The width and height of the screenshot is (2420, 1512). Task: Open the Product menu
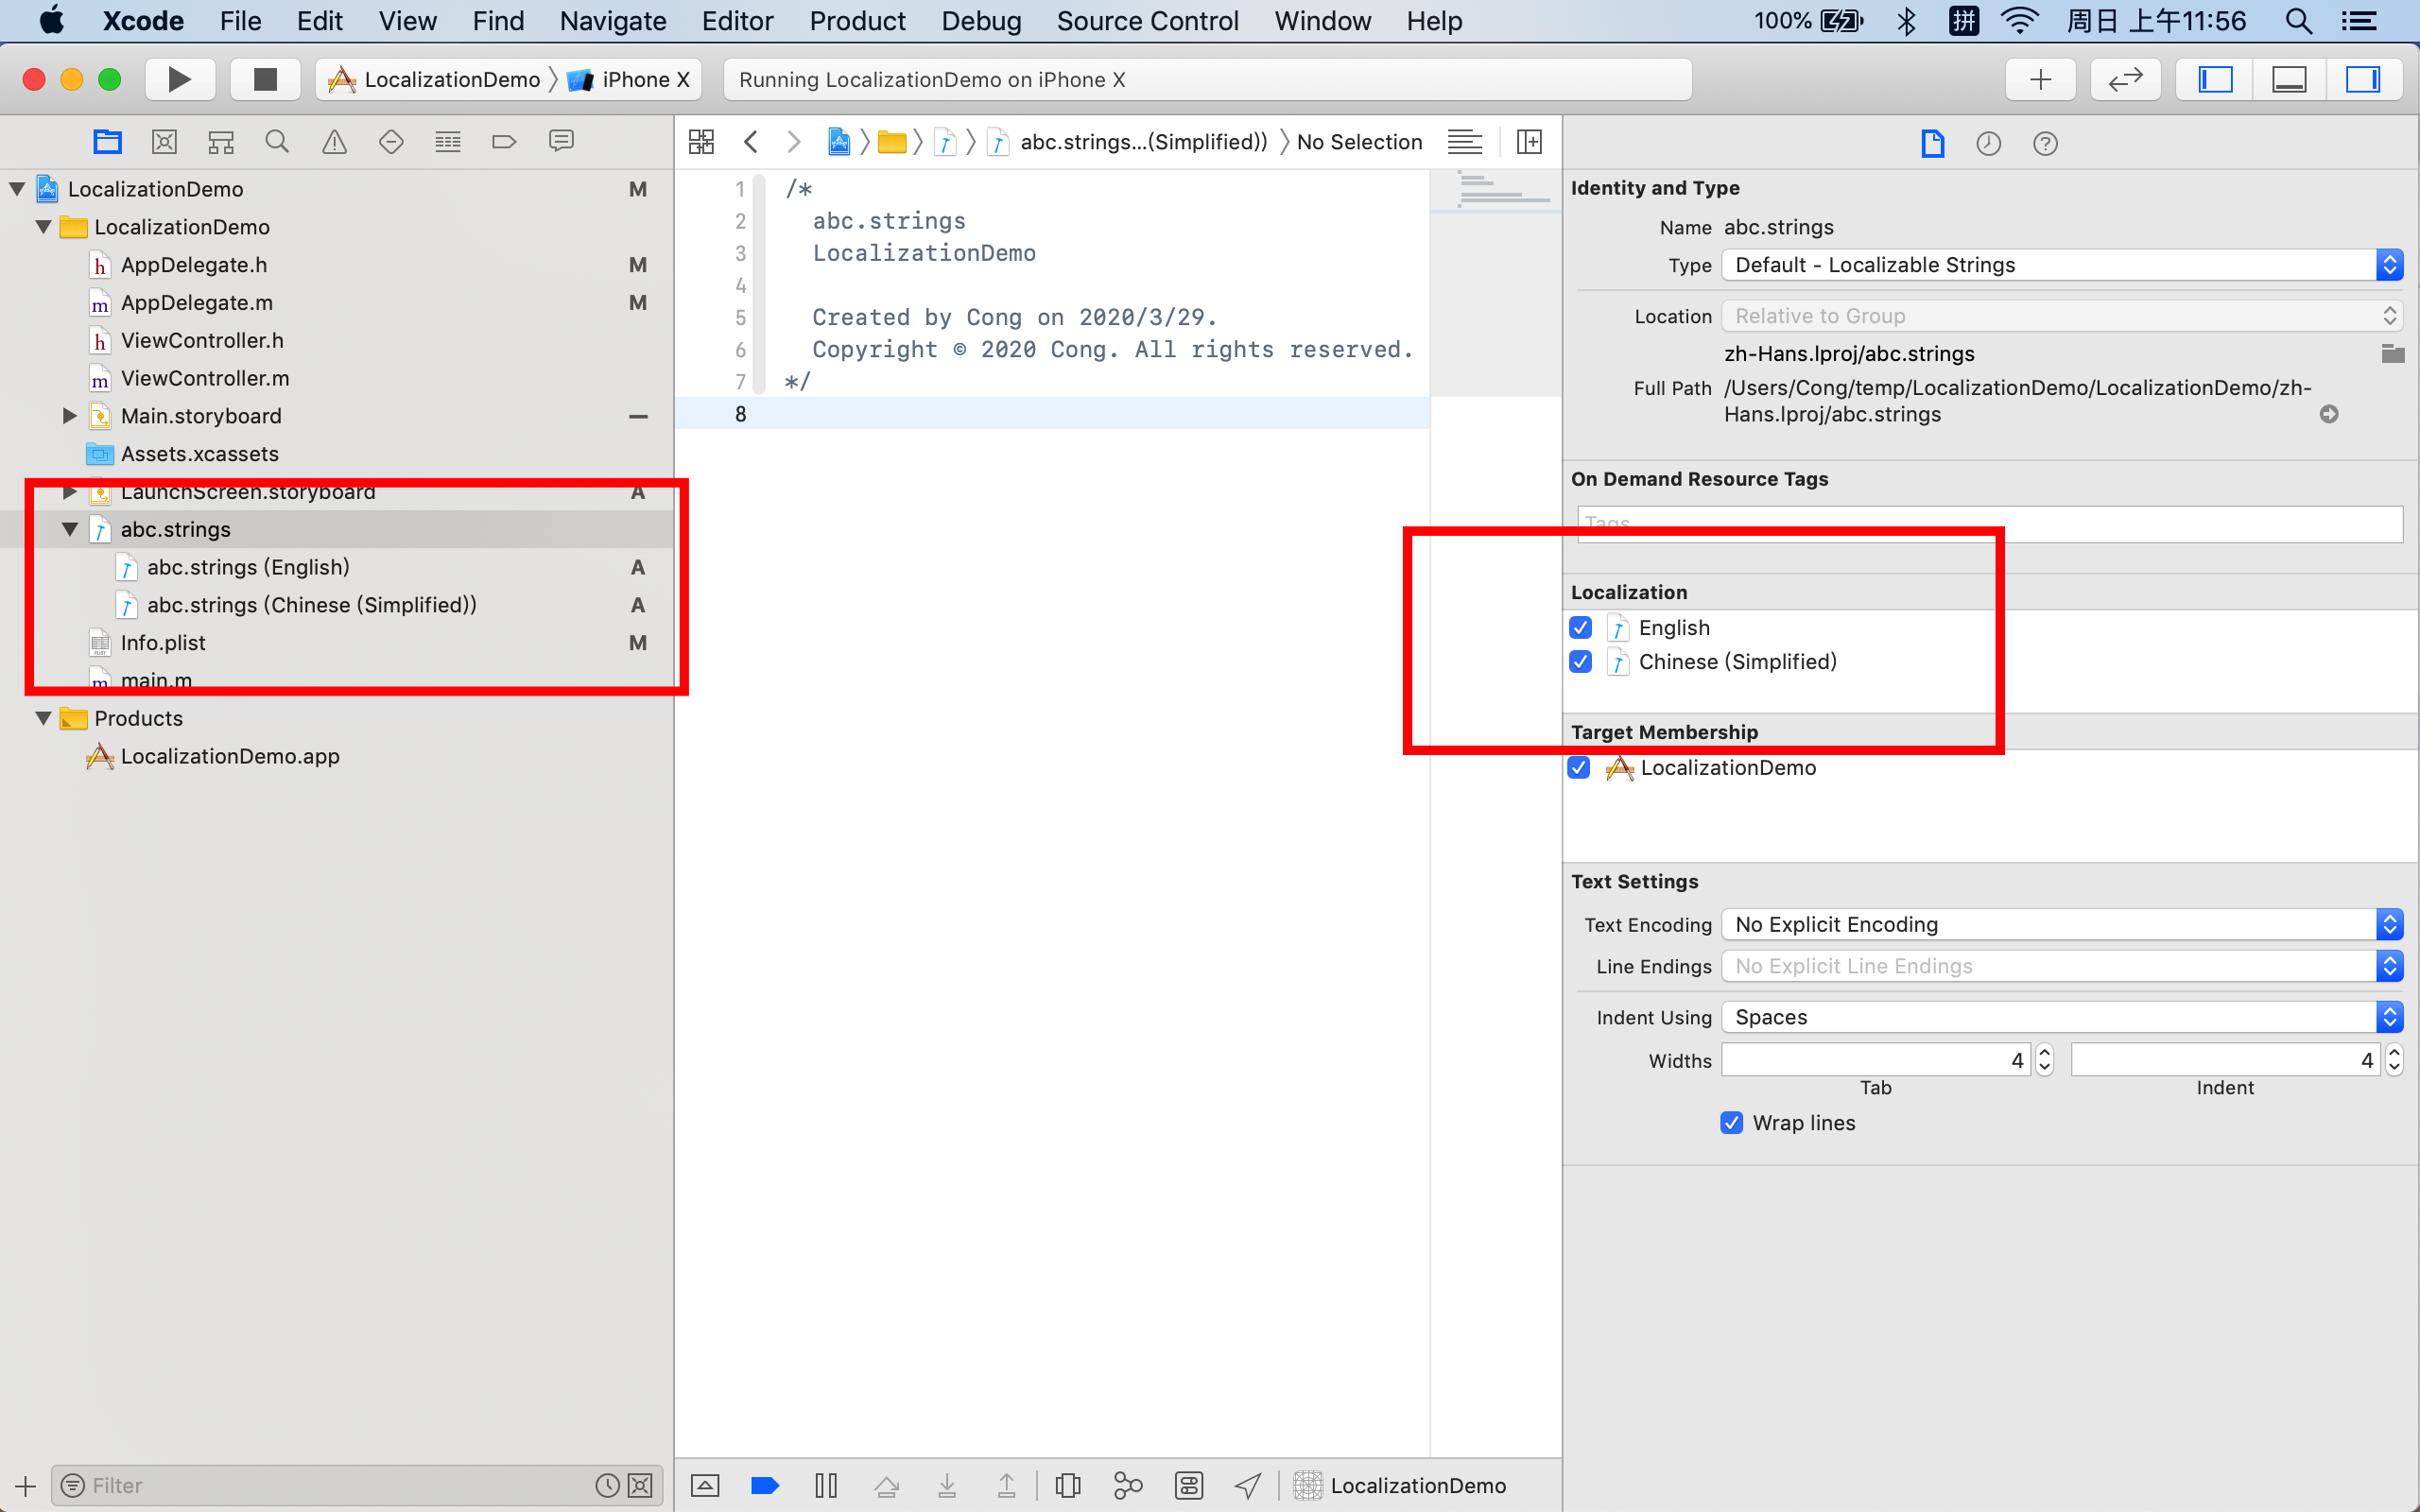click(x=857, y=21)
